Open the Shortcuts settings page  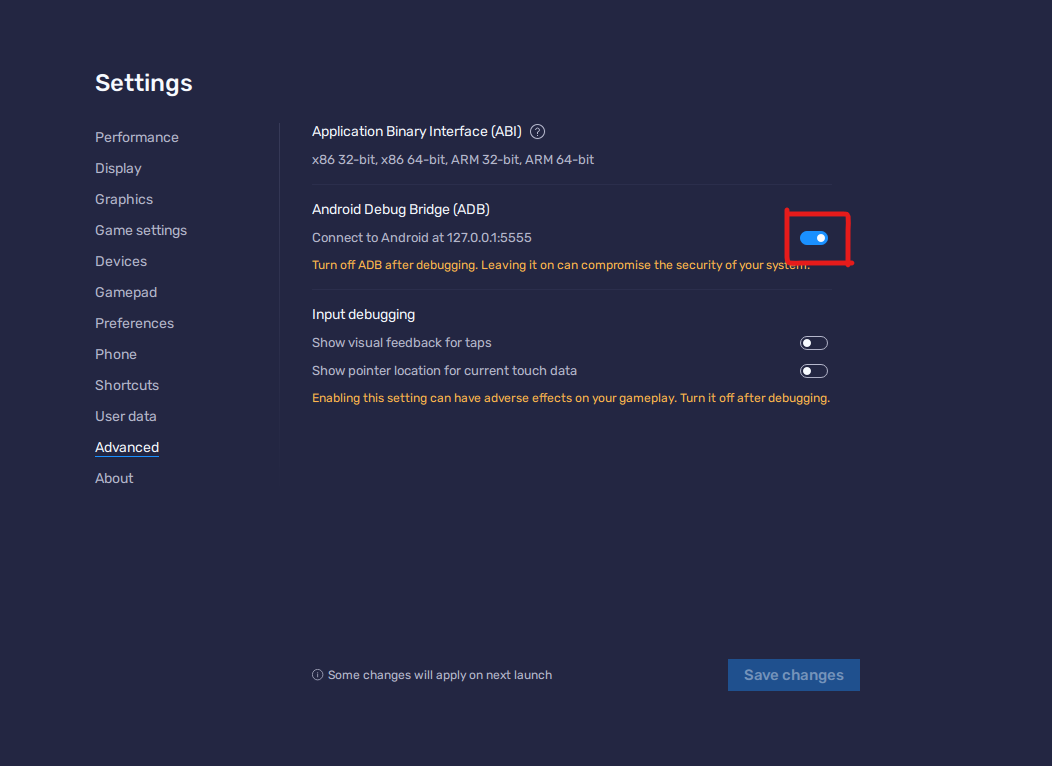tap(127, 385)
